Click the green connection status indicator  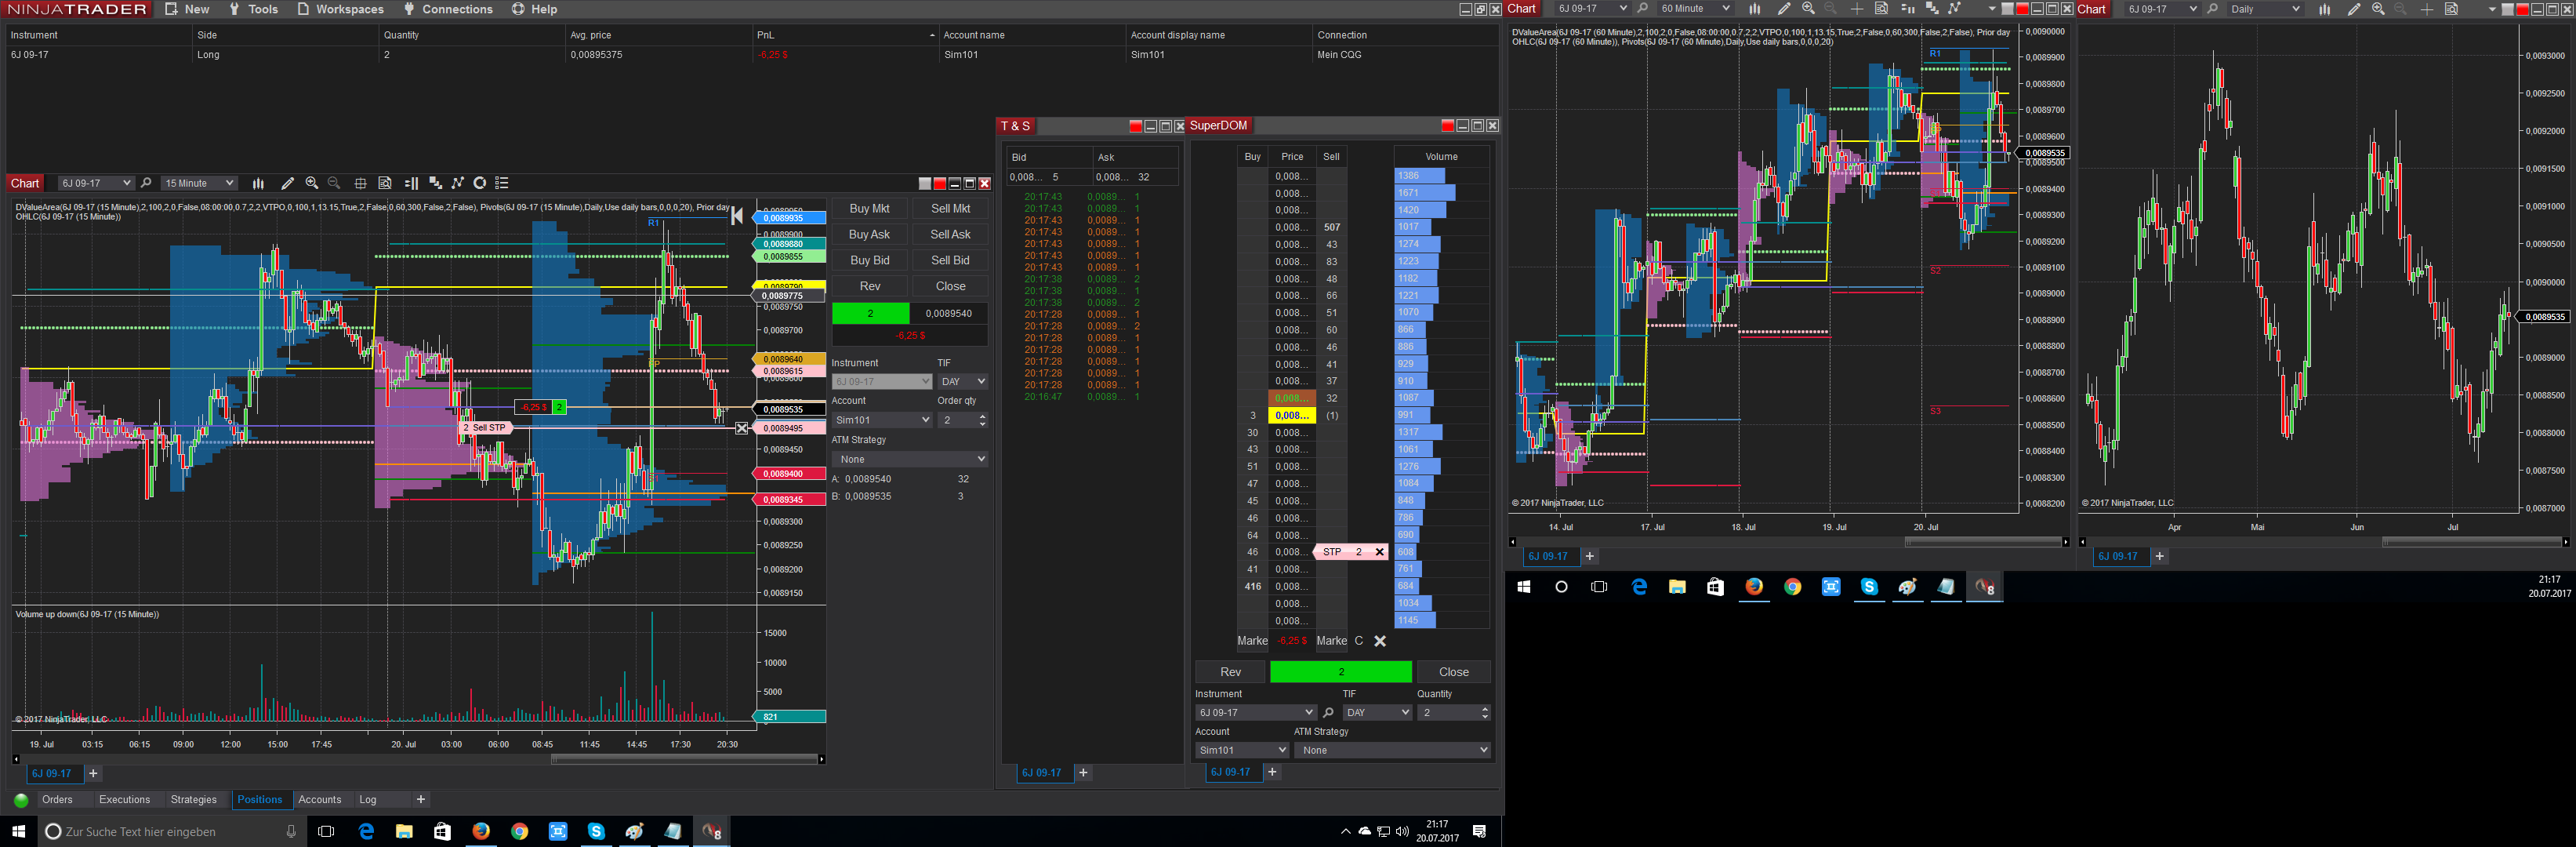click(x=21, y=800)
